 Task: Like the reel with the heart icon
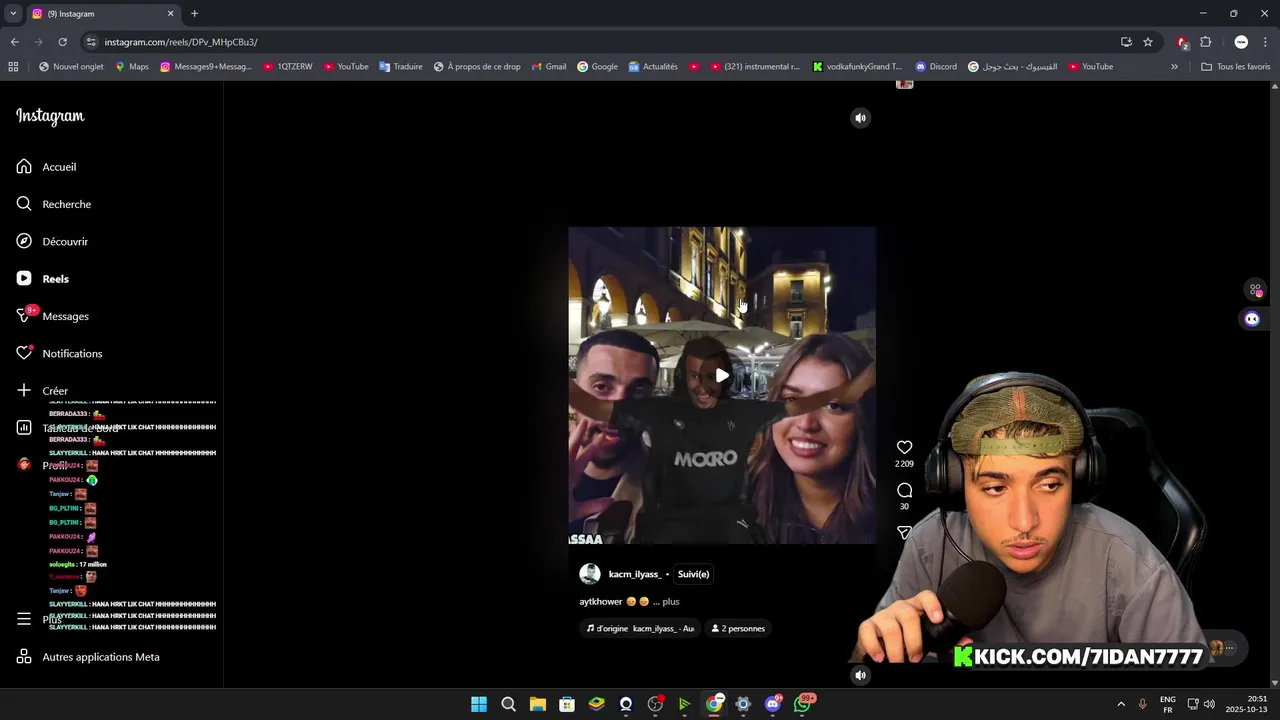click(x=904, y=447)
